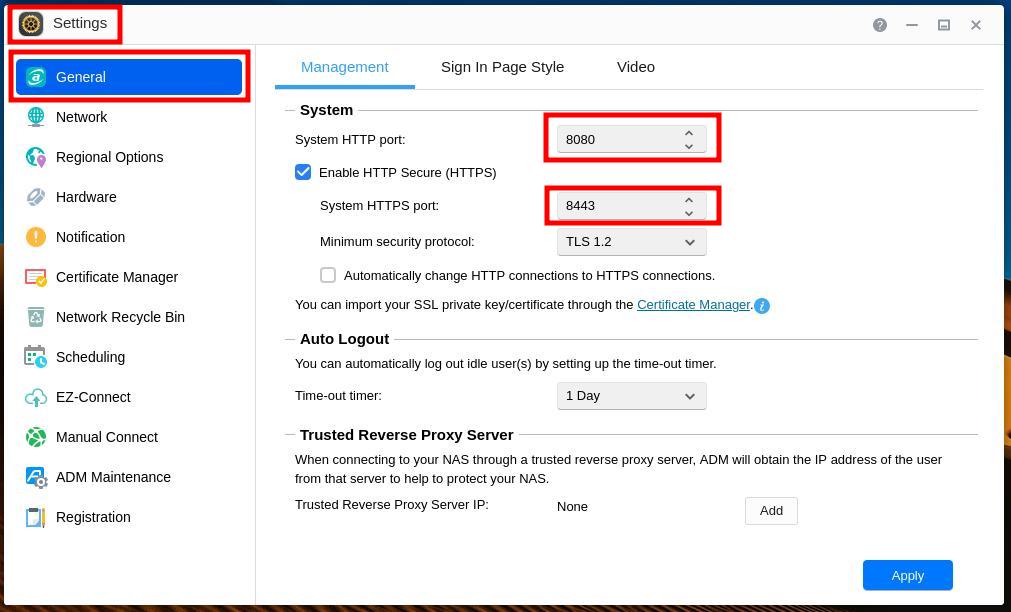Open the Notification settings icon
This screenshot has height=612, width=1011.
[36, 237]
